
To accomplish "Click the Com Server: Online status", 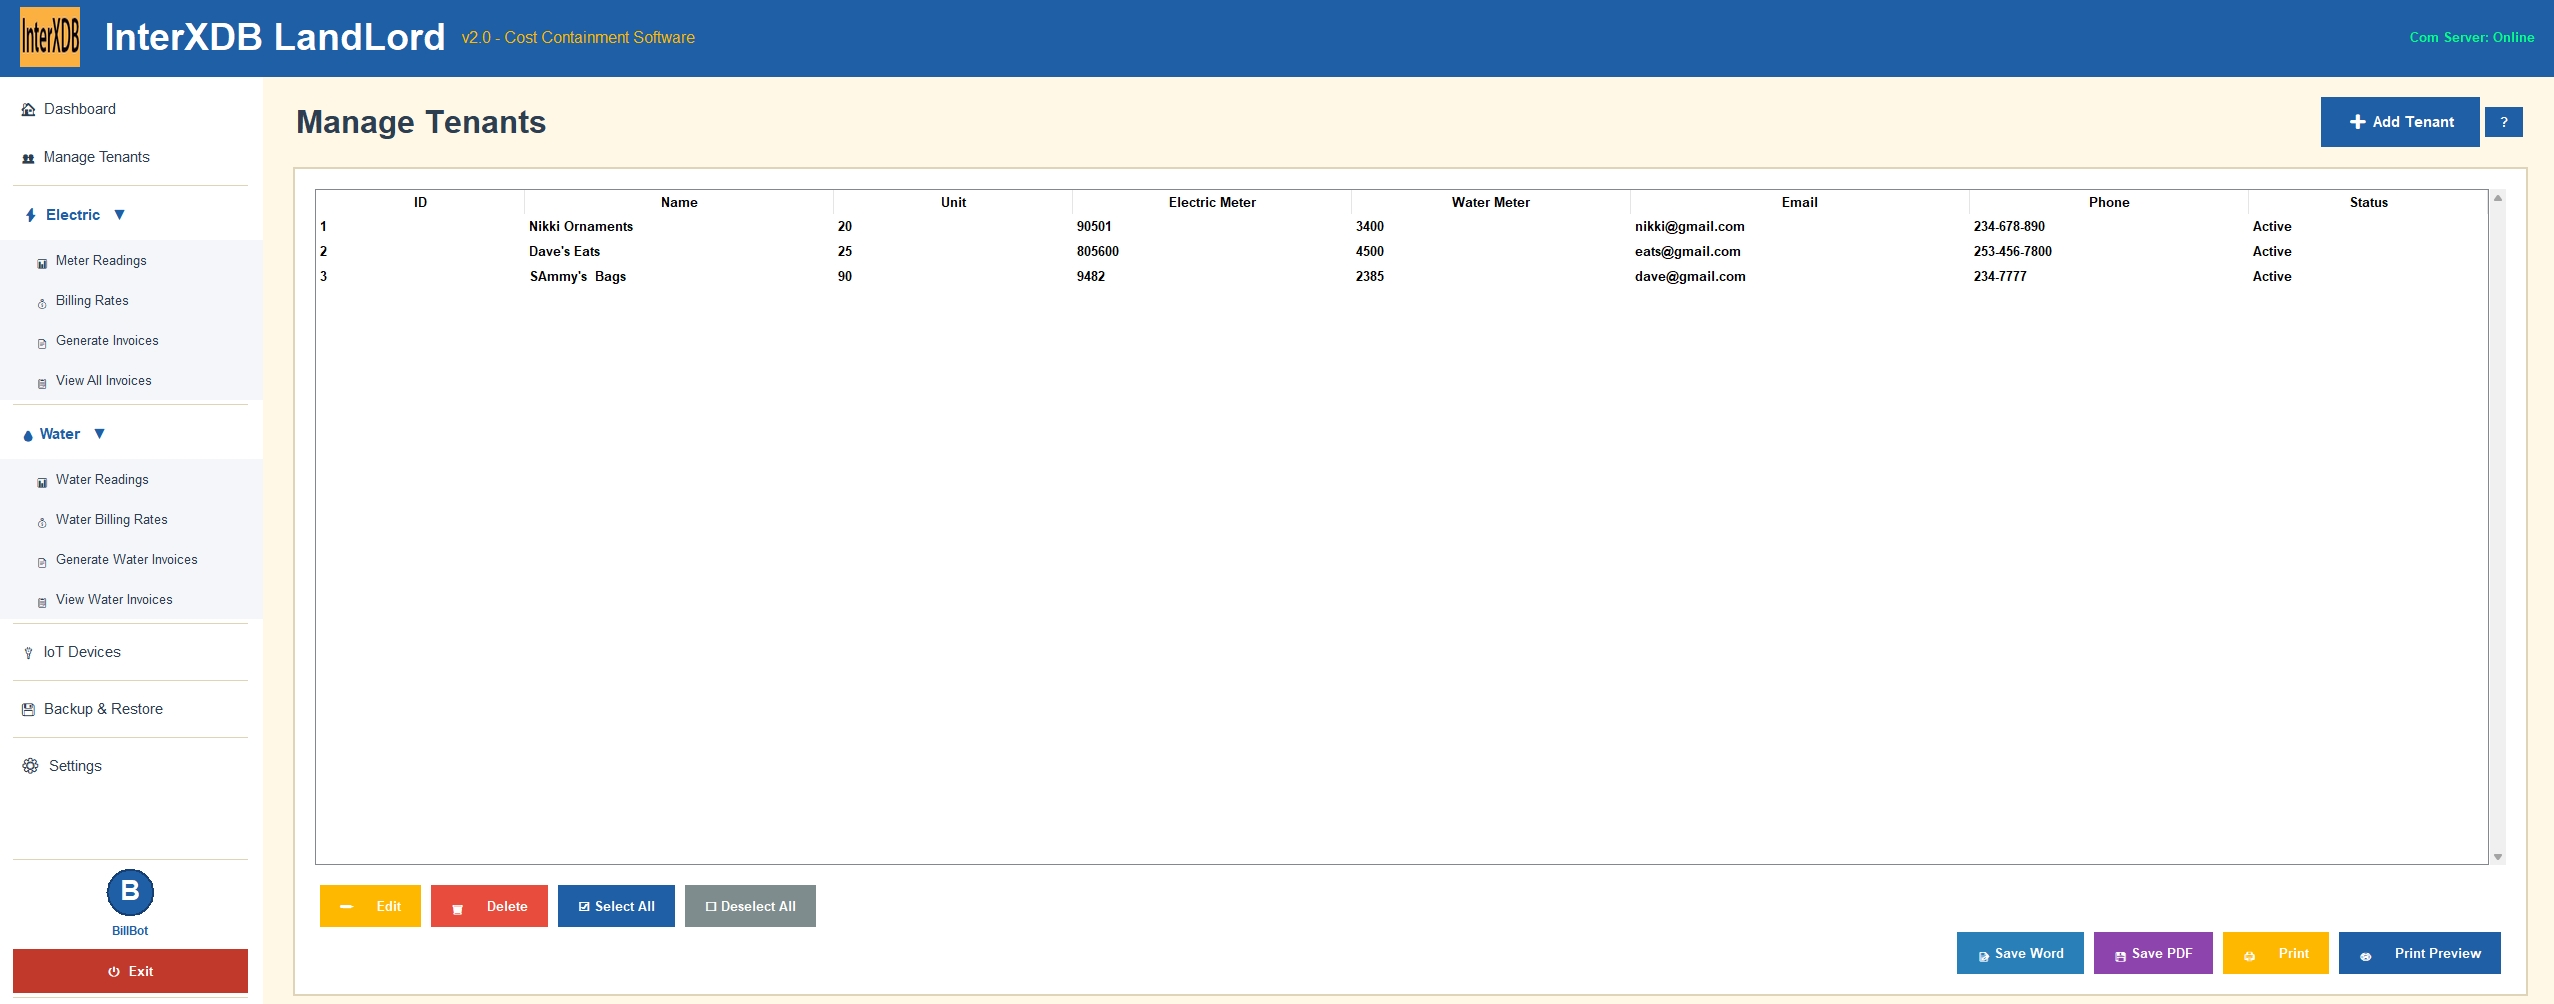I will (2471, 37).
